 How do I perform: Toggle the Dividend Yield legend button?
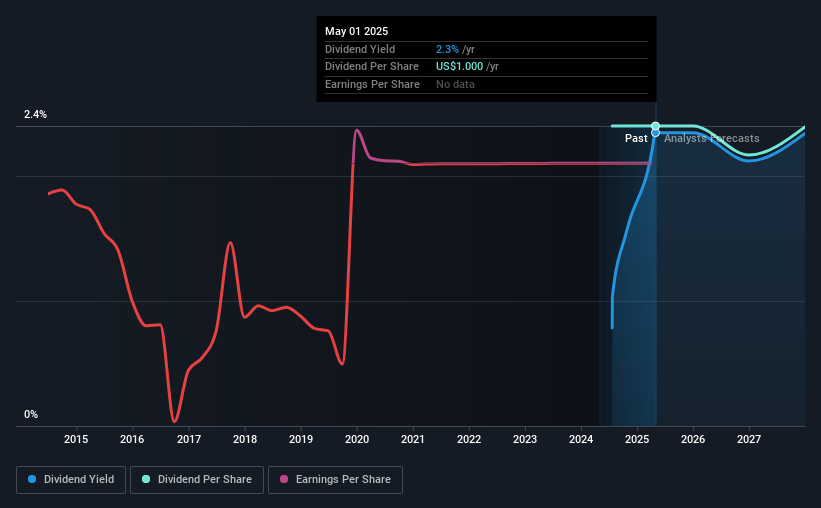click(x=71, y=480)
